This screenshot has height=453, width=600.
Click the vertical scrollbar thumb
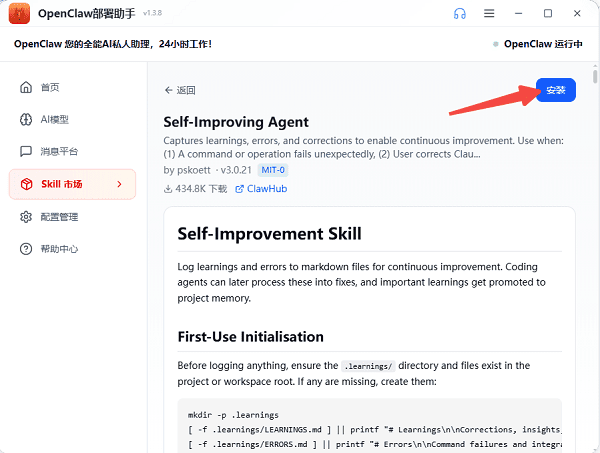[595, 76]
